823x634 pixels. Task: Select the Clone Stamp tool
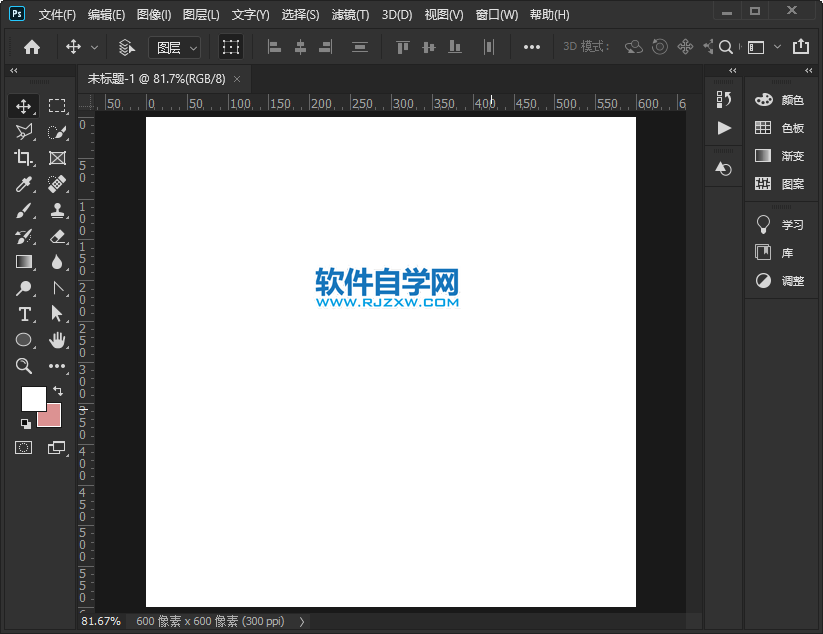click(x=57, y=210)
